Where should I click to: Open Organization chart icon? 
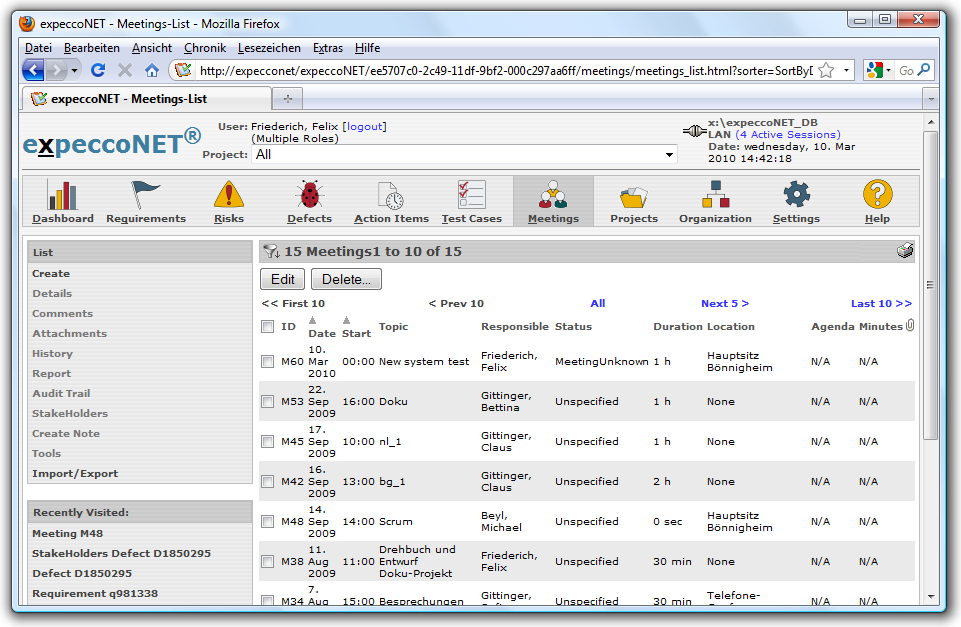click(x=715, y=195)
